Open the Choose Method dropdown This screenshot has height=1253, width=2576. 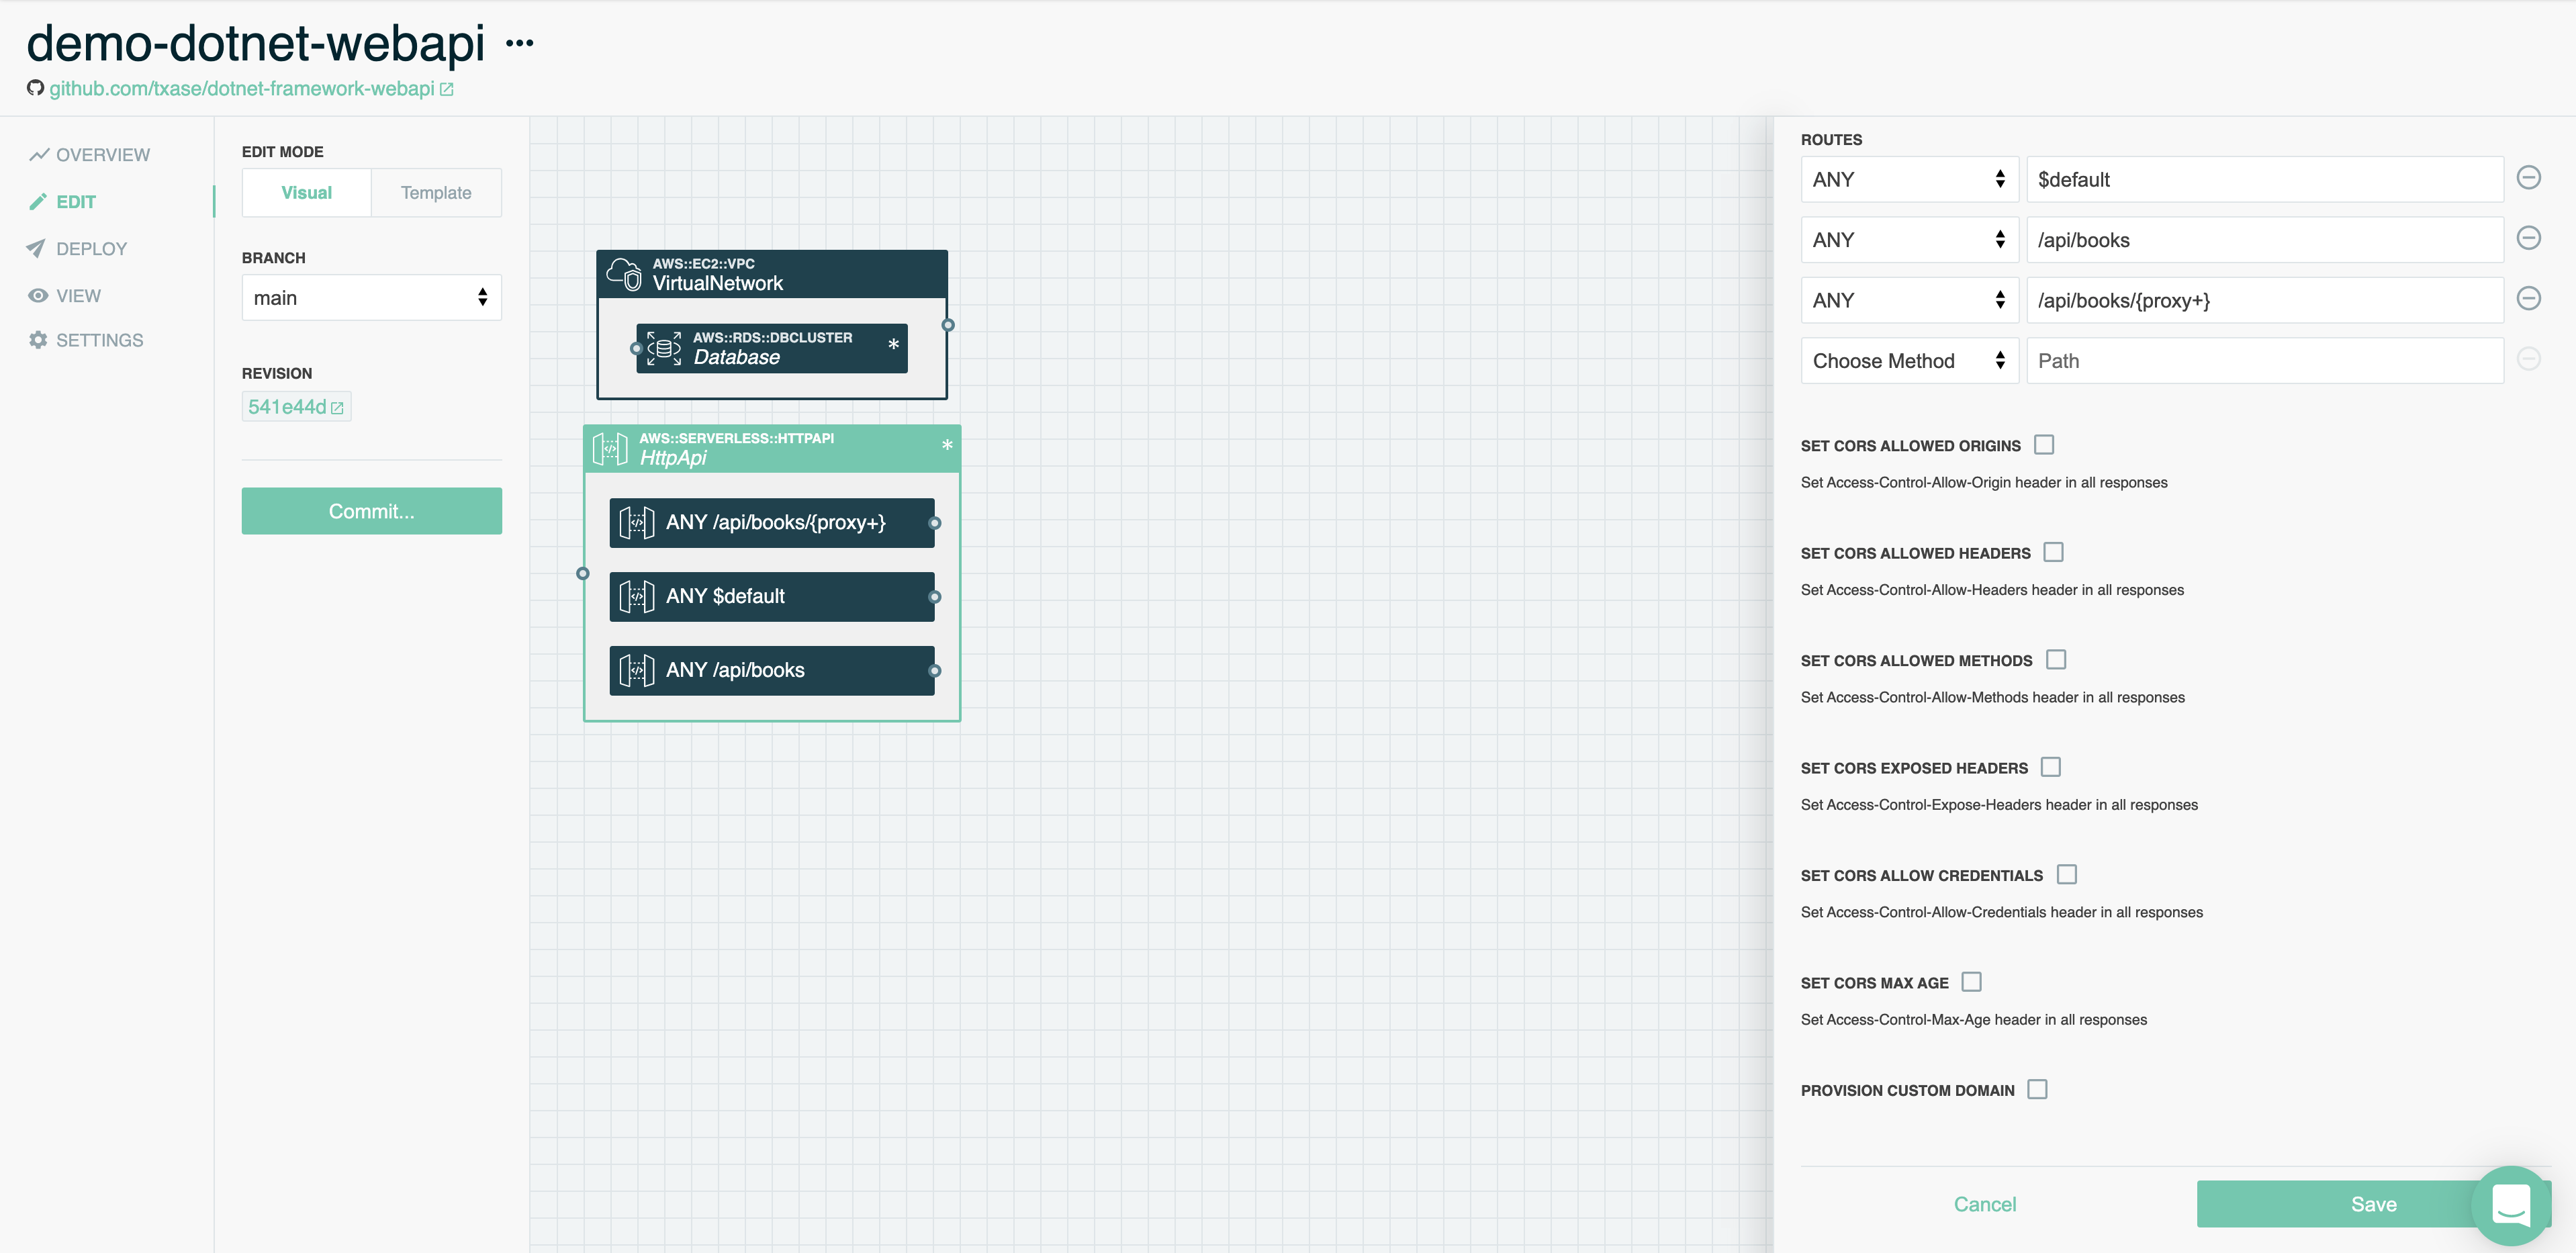(1909, 360)
